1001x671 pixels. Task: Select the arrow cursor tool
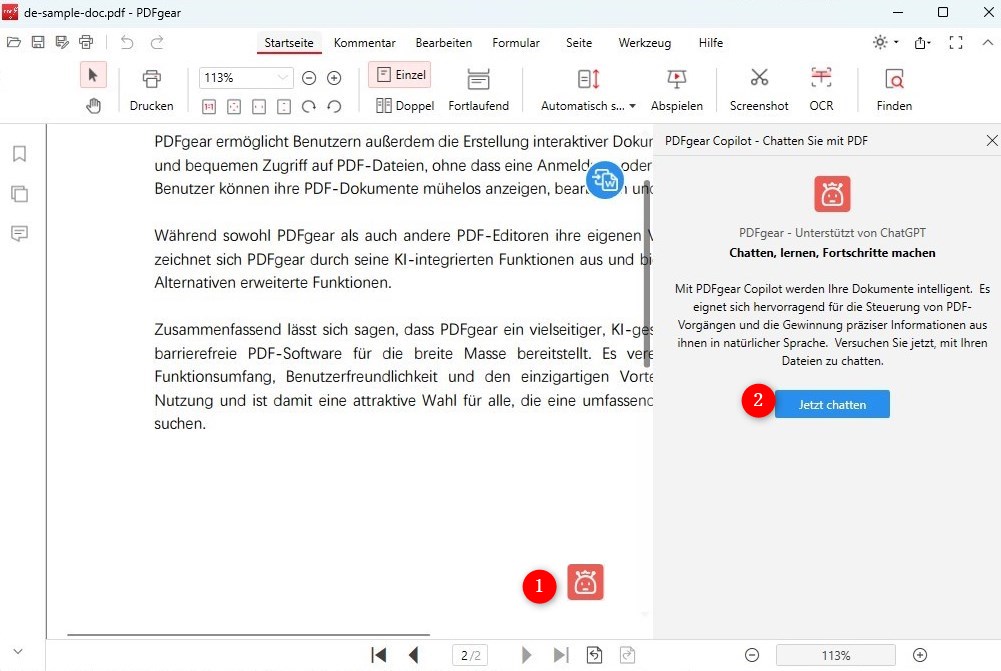pyautogui.click(x=93, y=75)
